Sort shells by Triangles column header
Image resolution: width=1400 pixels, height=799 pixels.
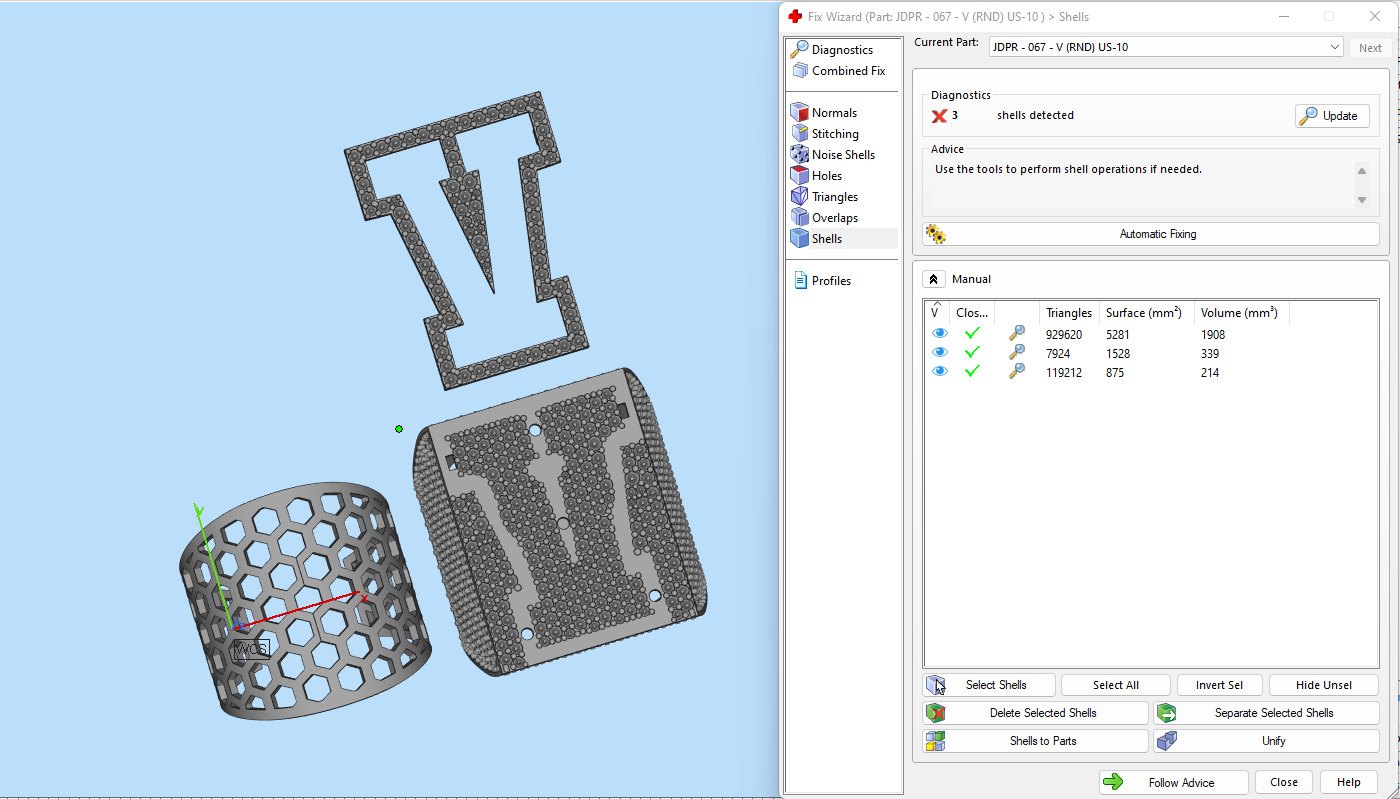1068,313
